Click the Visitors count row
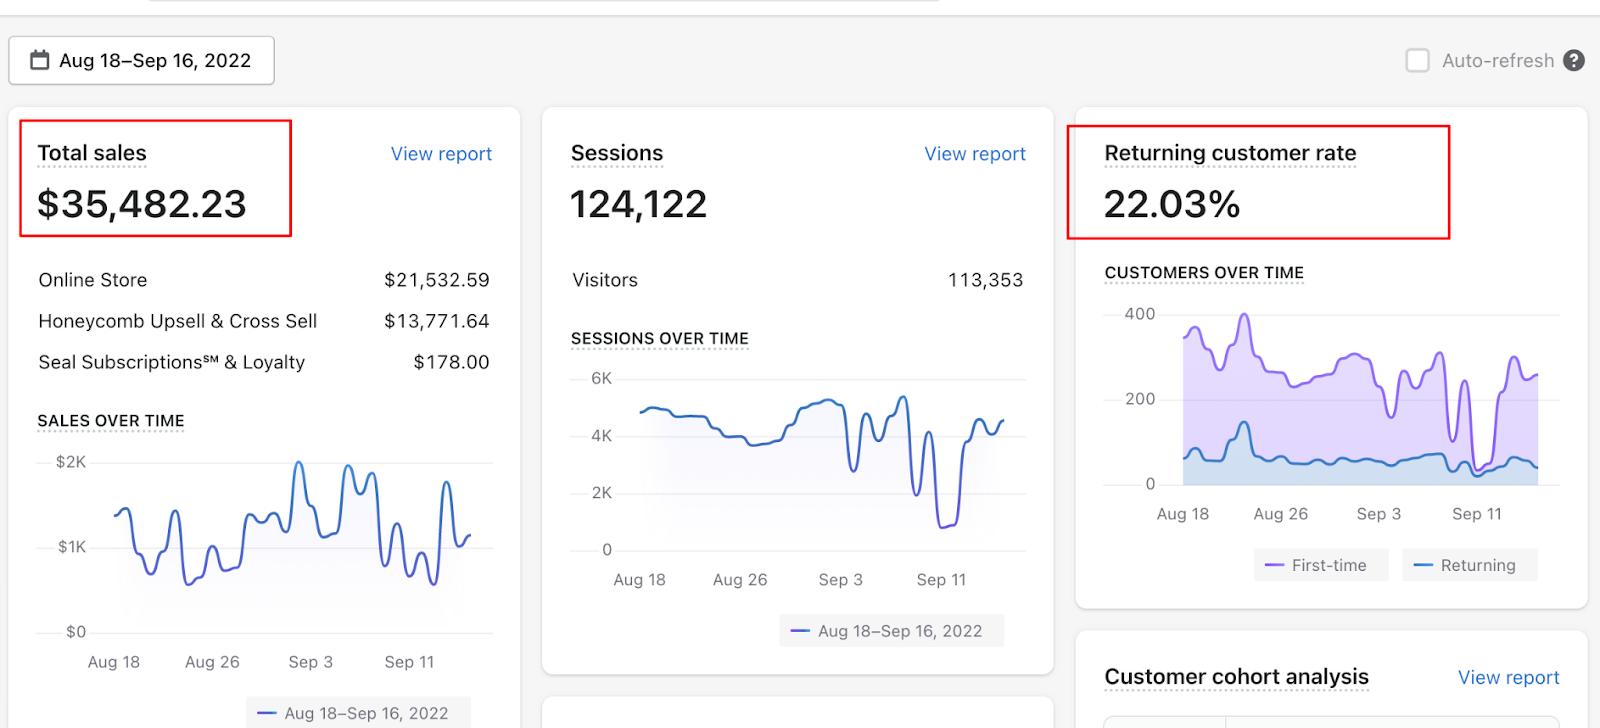1600x728 pixels. click(798, 280)
